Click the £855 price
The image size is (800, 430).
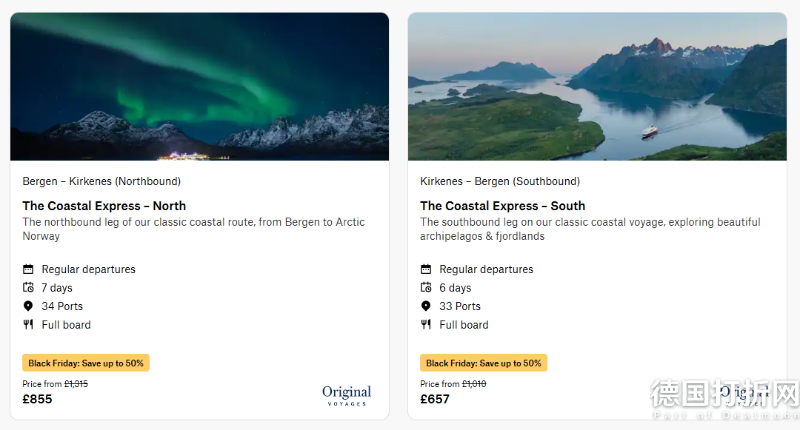coord(37,399)
